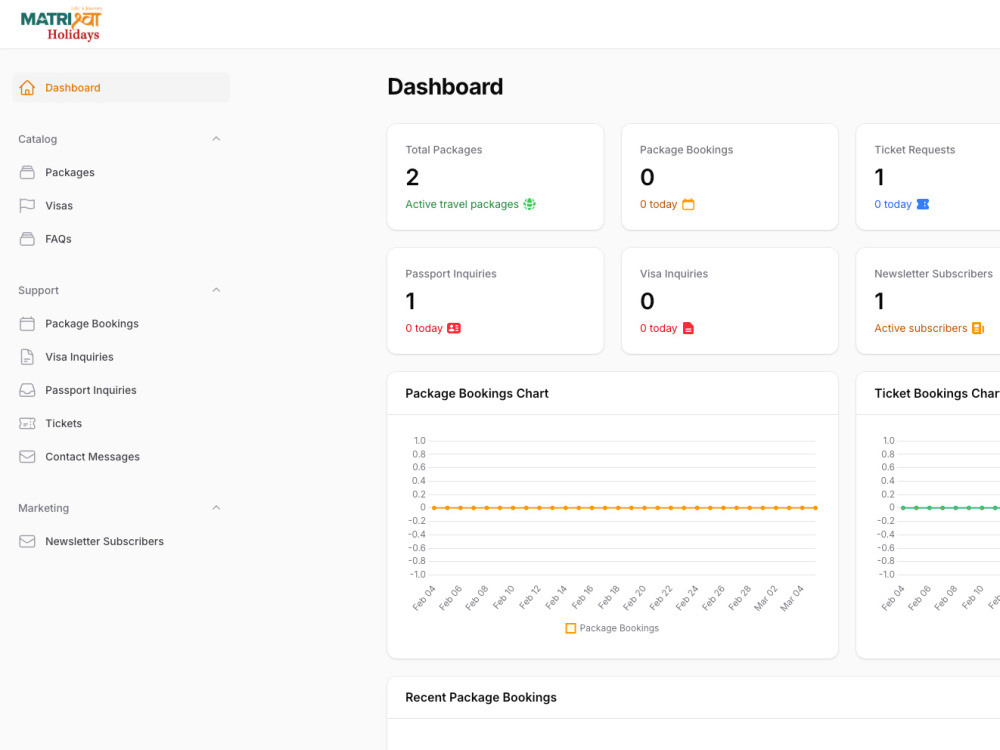
Task: Open Package Bookings in the sidebar
Action: [x=121, y=323]
